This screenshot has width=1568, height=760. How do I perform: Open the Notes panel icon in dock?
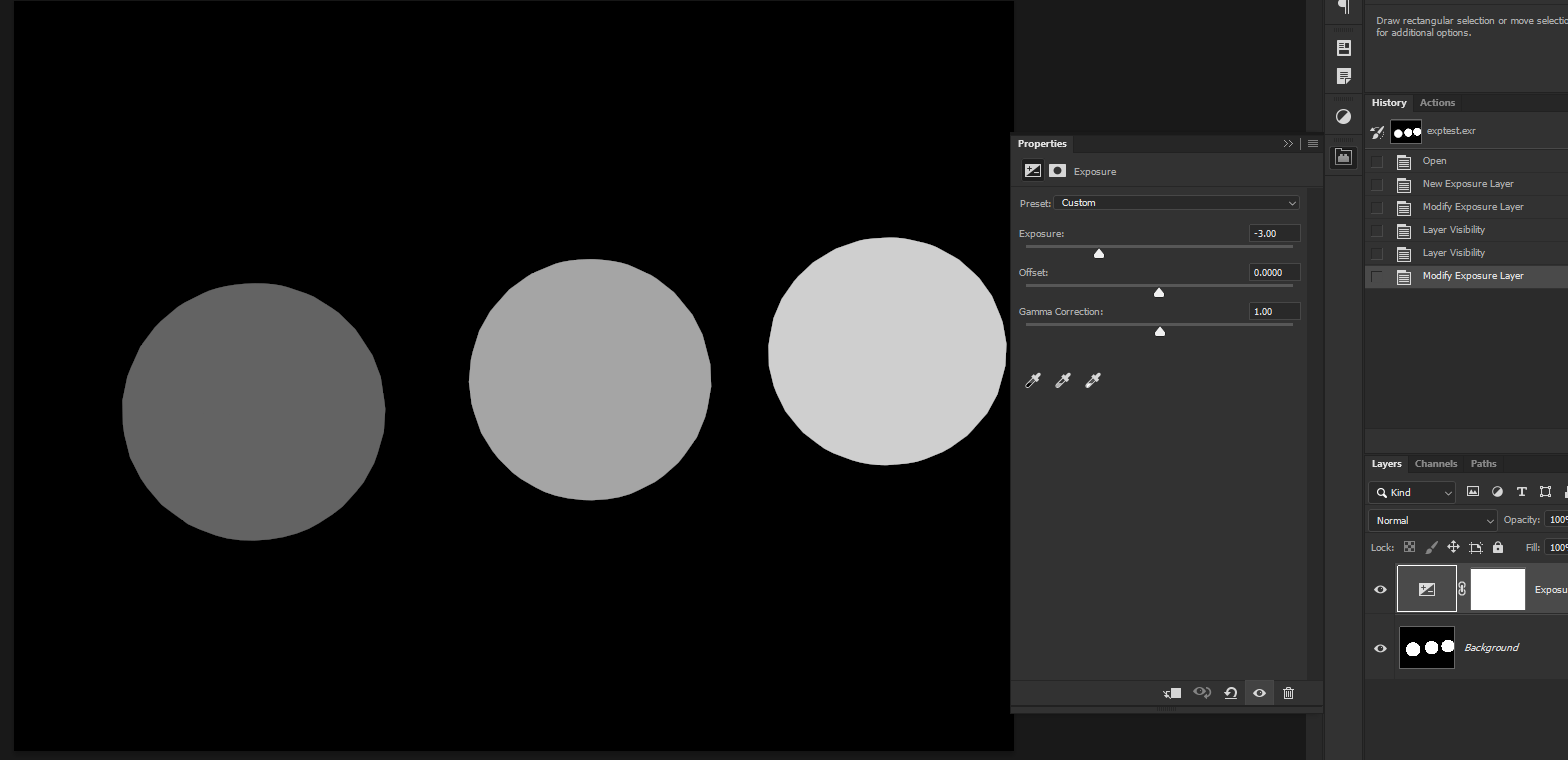pyautogui.click(x=1344, y=76)
